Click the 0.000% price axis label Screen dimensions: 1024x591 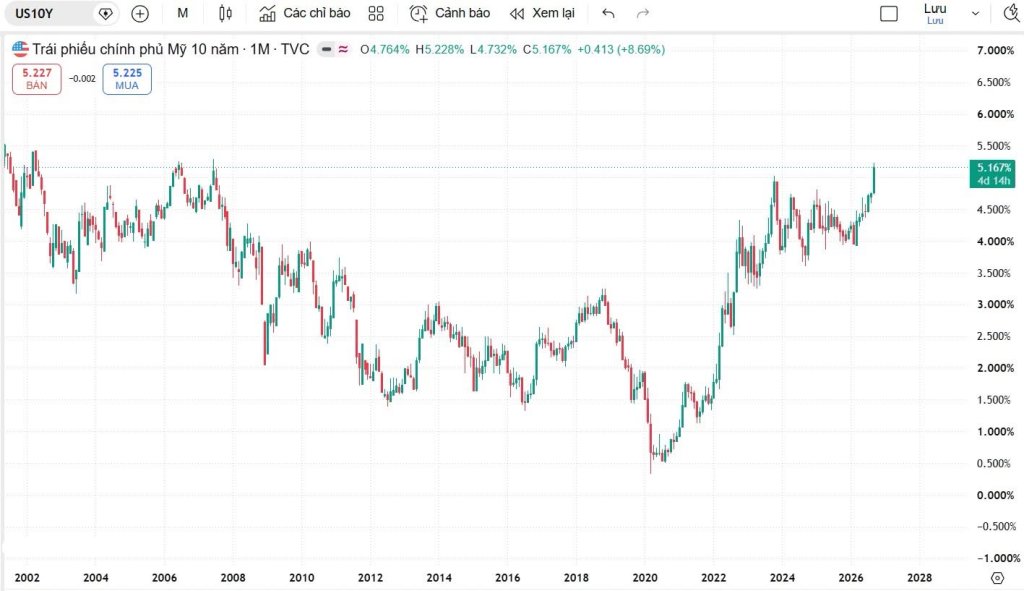point(995,495)
